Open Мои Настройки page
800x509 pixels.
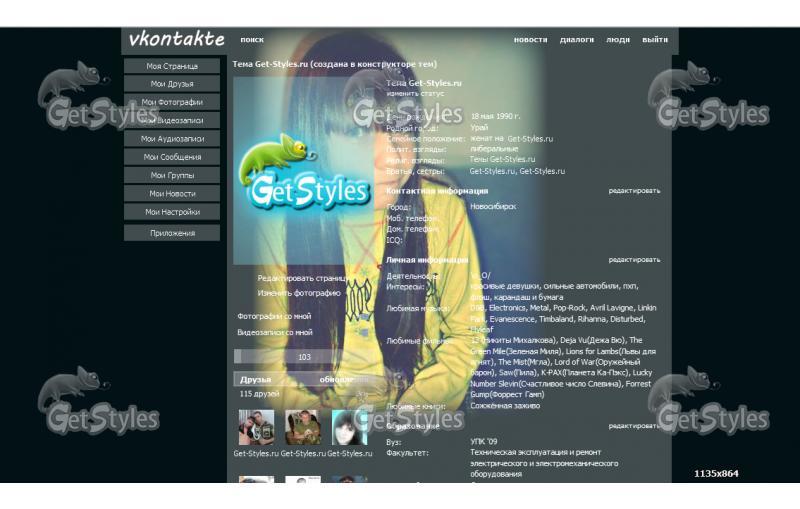tap(172, 212)
